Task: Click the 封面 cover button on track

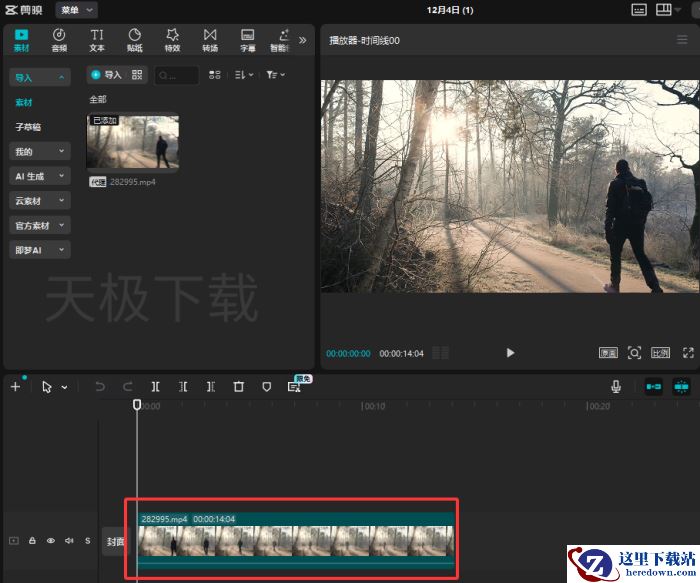Action: 114,541
